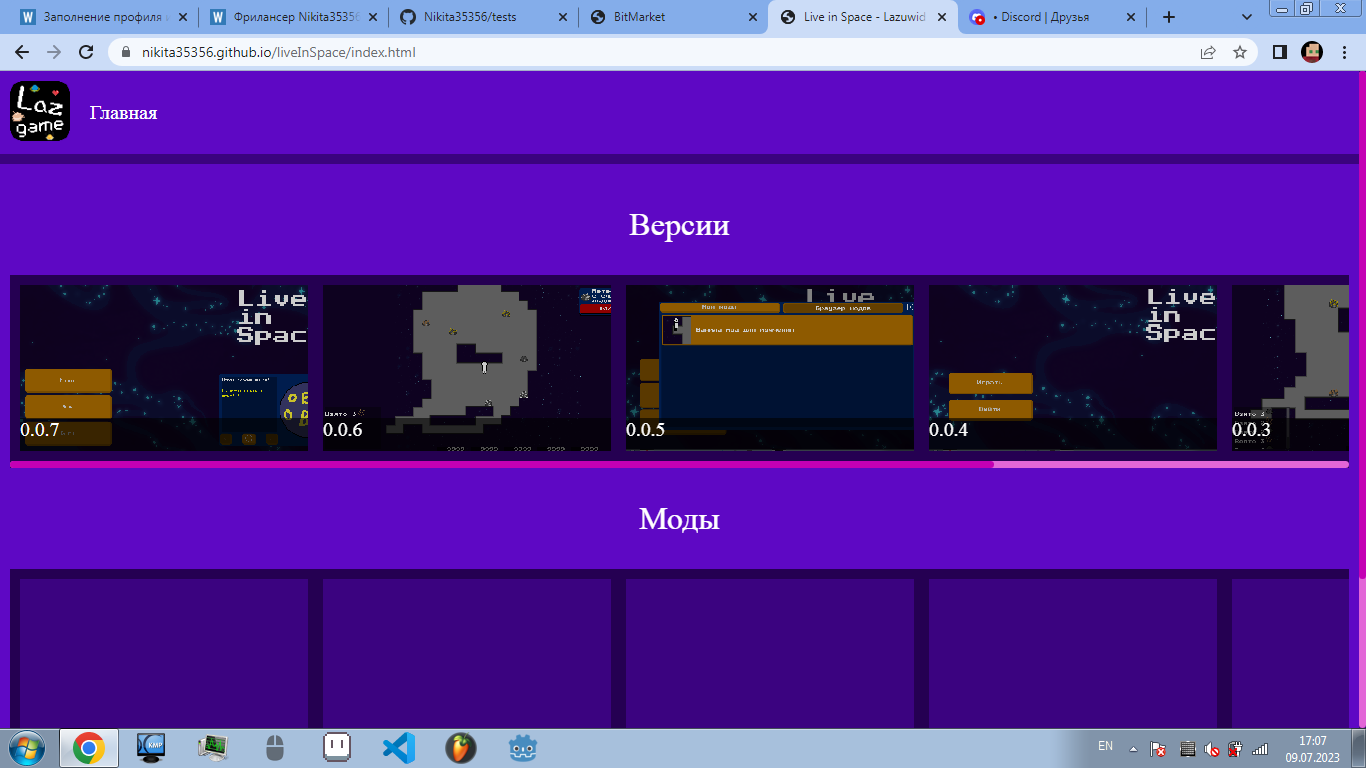Screen dimensions: 1366x768
Task: Open the Windows Start menu
Action: pyautogui.click(x=27, y=748)
